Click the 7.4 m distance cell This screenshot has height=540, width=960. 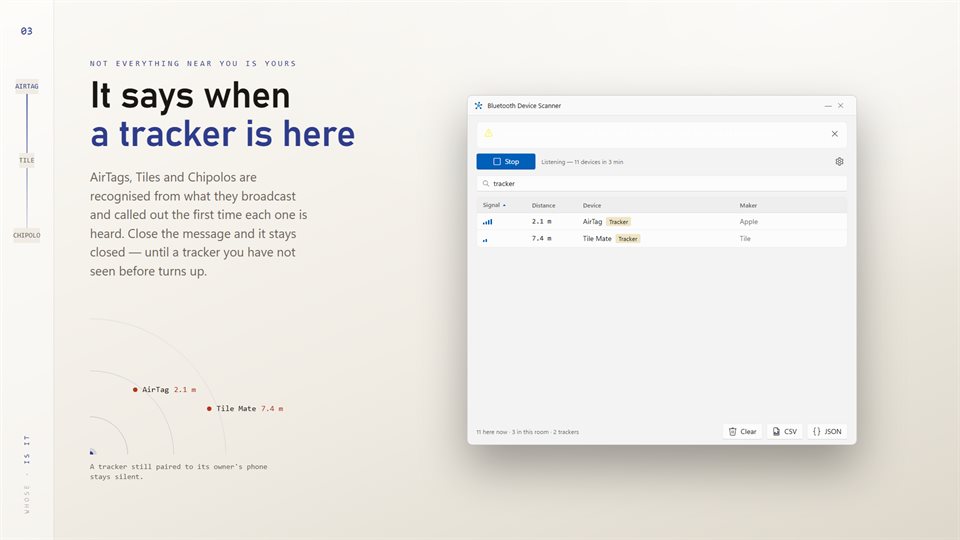coord(542,239)
